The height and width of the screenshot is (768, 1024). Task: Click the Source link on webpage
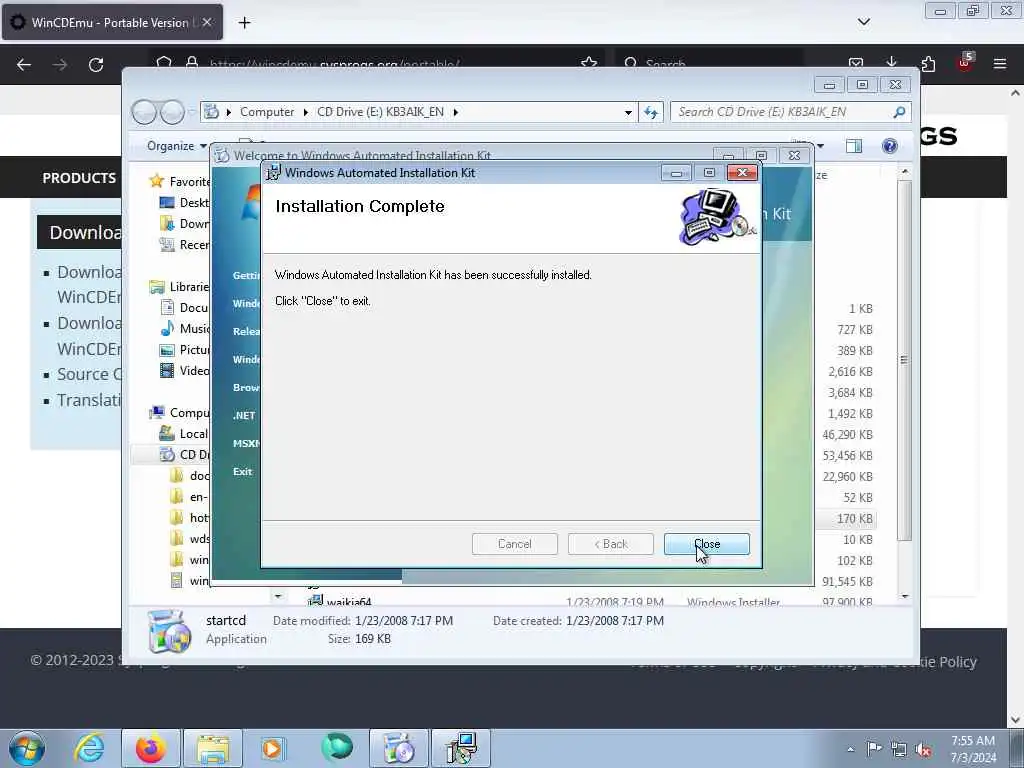(89, 374)
